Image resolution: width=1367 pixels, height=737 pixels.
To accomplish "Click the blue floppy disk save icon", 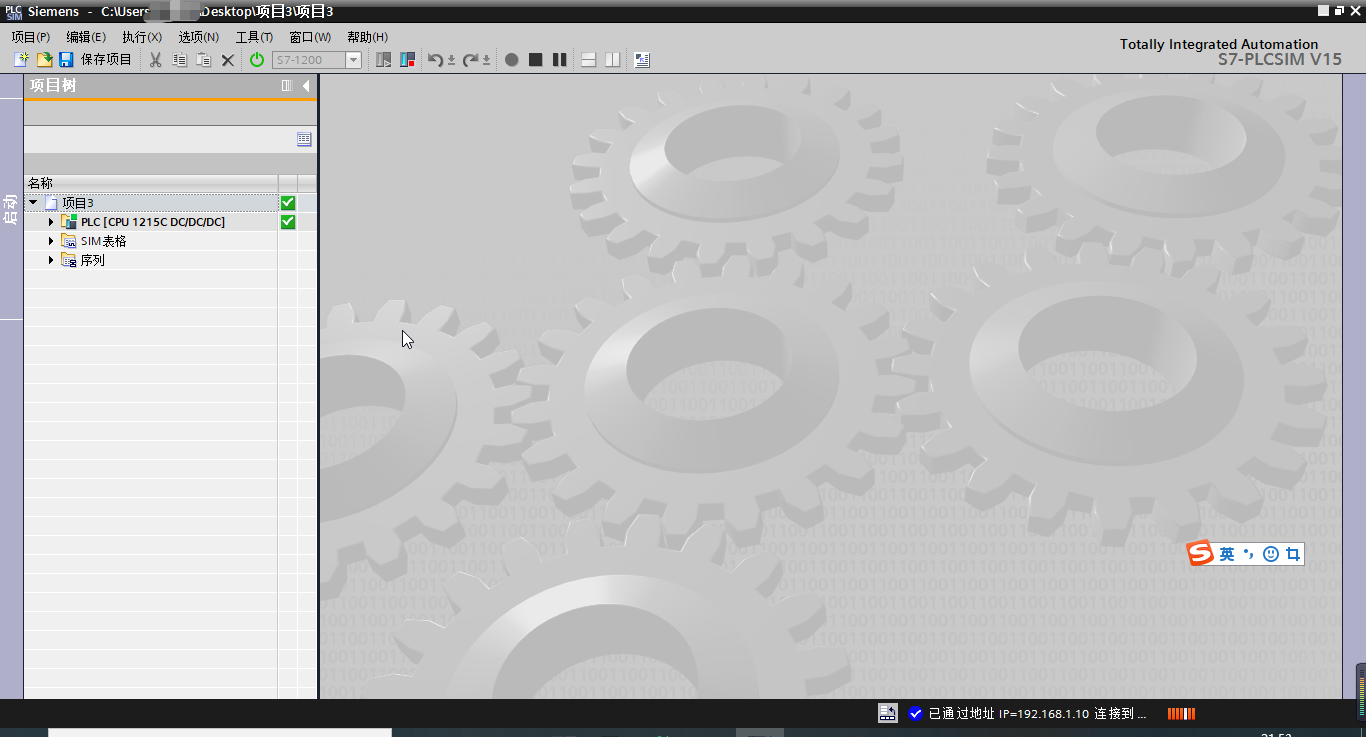I will pos(66,60).
